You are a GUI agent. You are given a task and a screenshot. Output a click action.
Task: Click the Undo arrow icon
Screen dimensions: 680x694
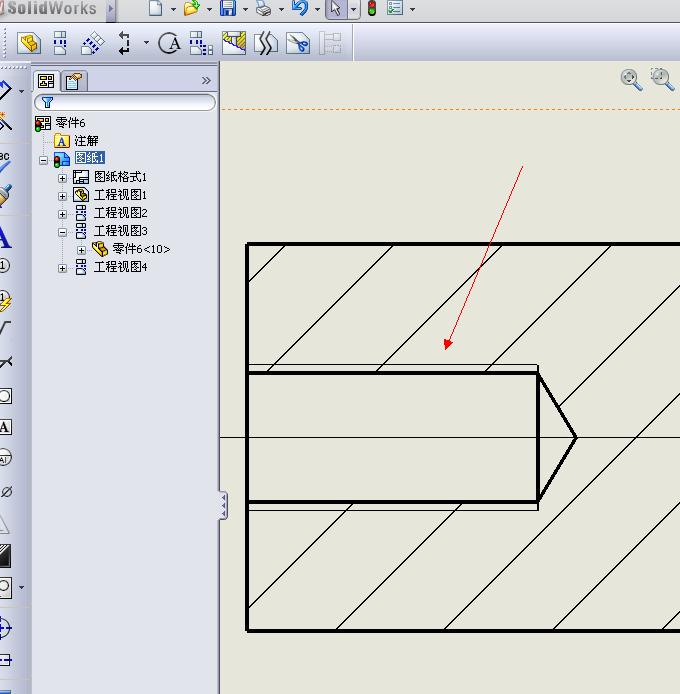coord(300,8)
